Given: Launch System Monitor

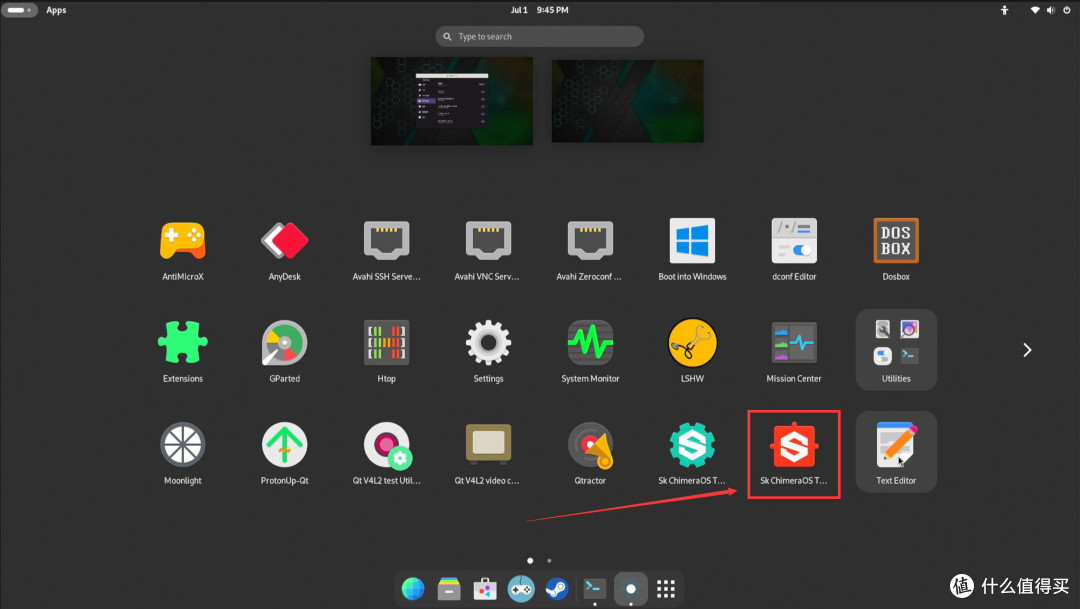Looking at the screenshot, I should tap(590, 343).
